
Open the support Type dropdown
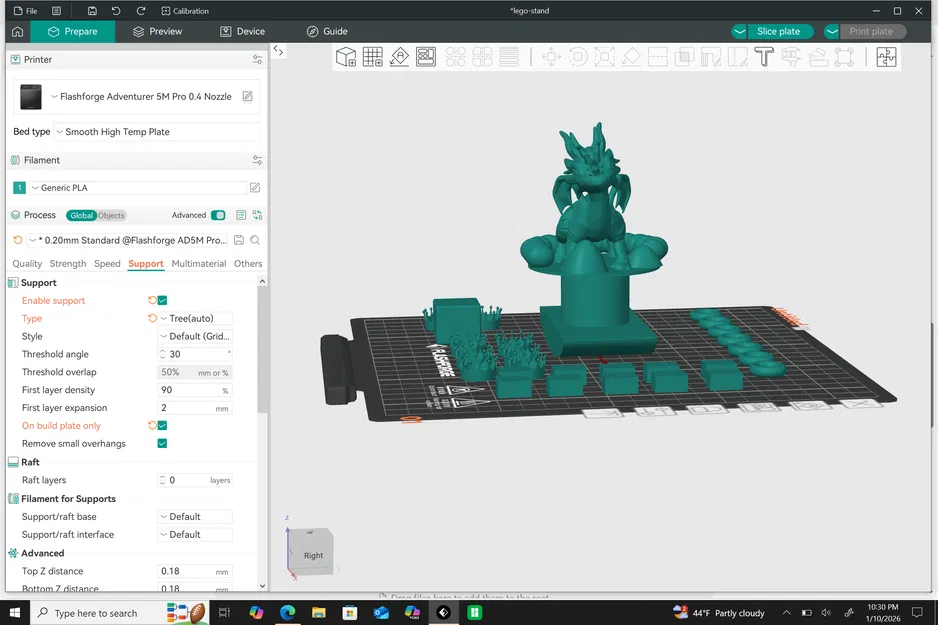click(x=195, y=318)
